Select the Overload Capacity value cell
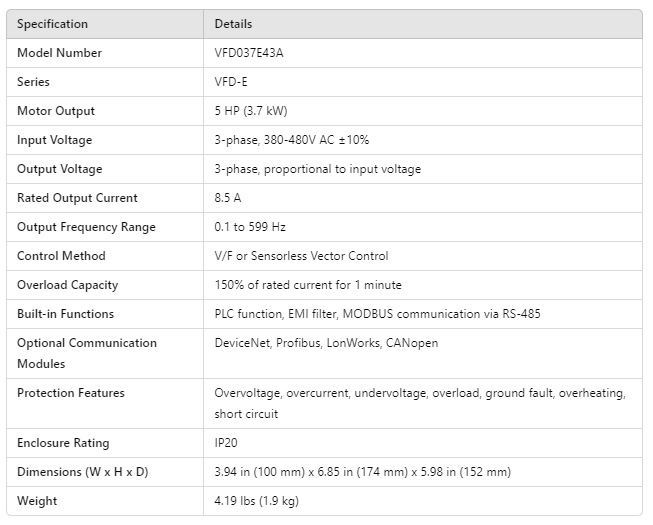 point(308,285)
